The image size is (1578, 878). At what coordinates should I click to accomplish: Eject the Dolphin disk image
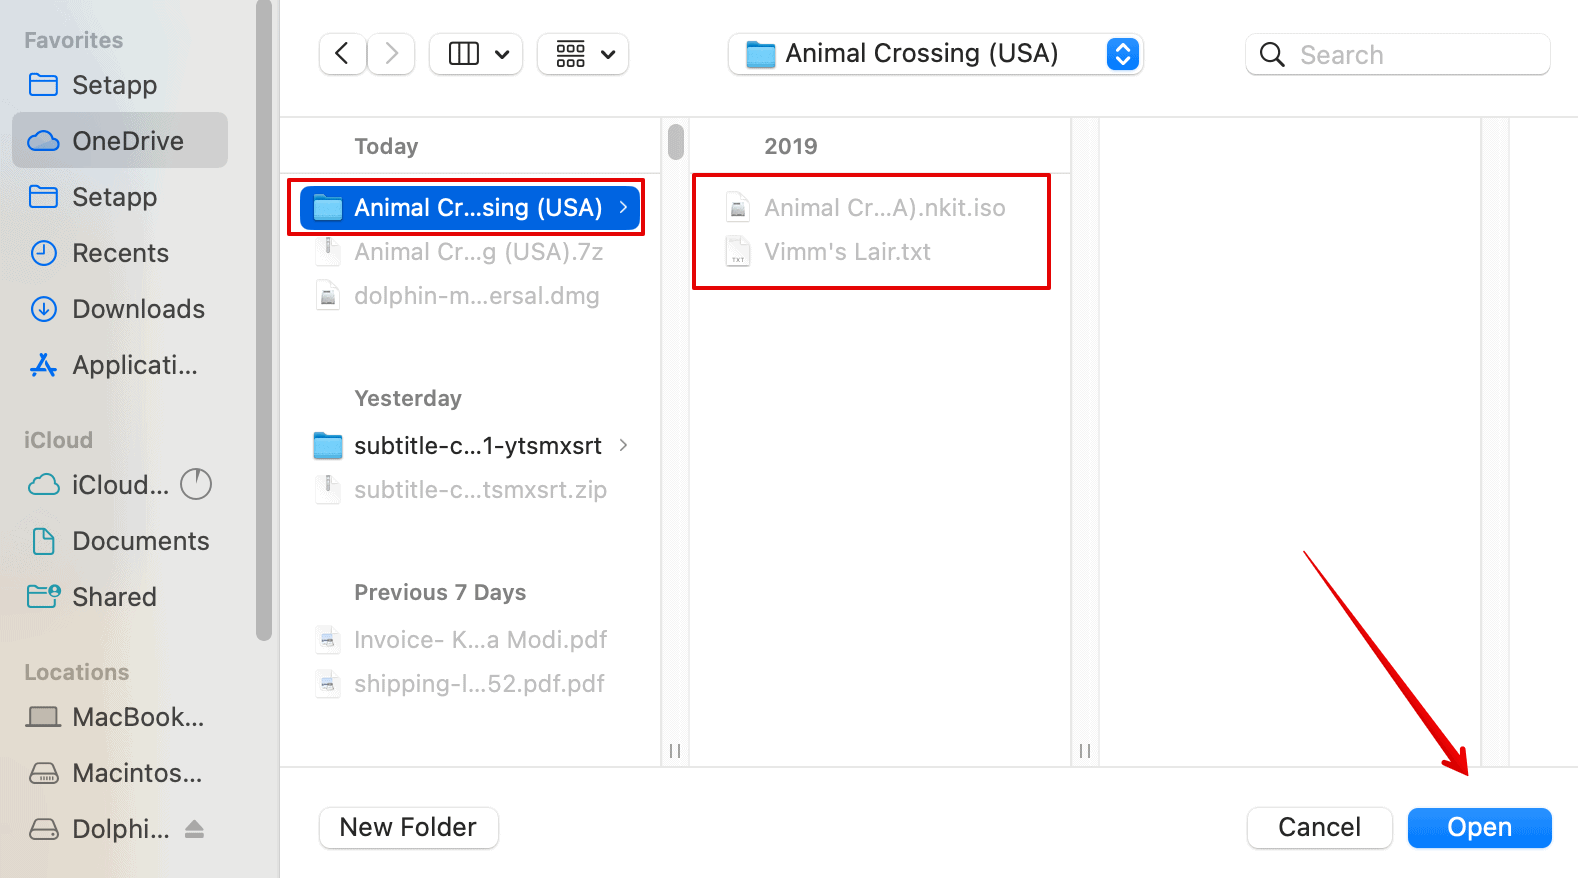(195, 829)
